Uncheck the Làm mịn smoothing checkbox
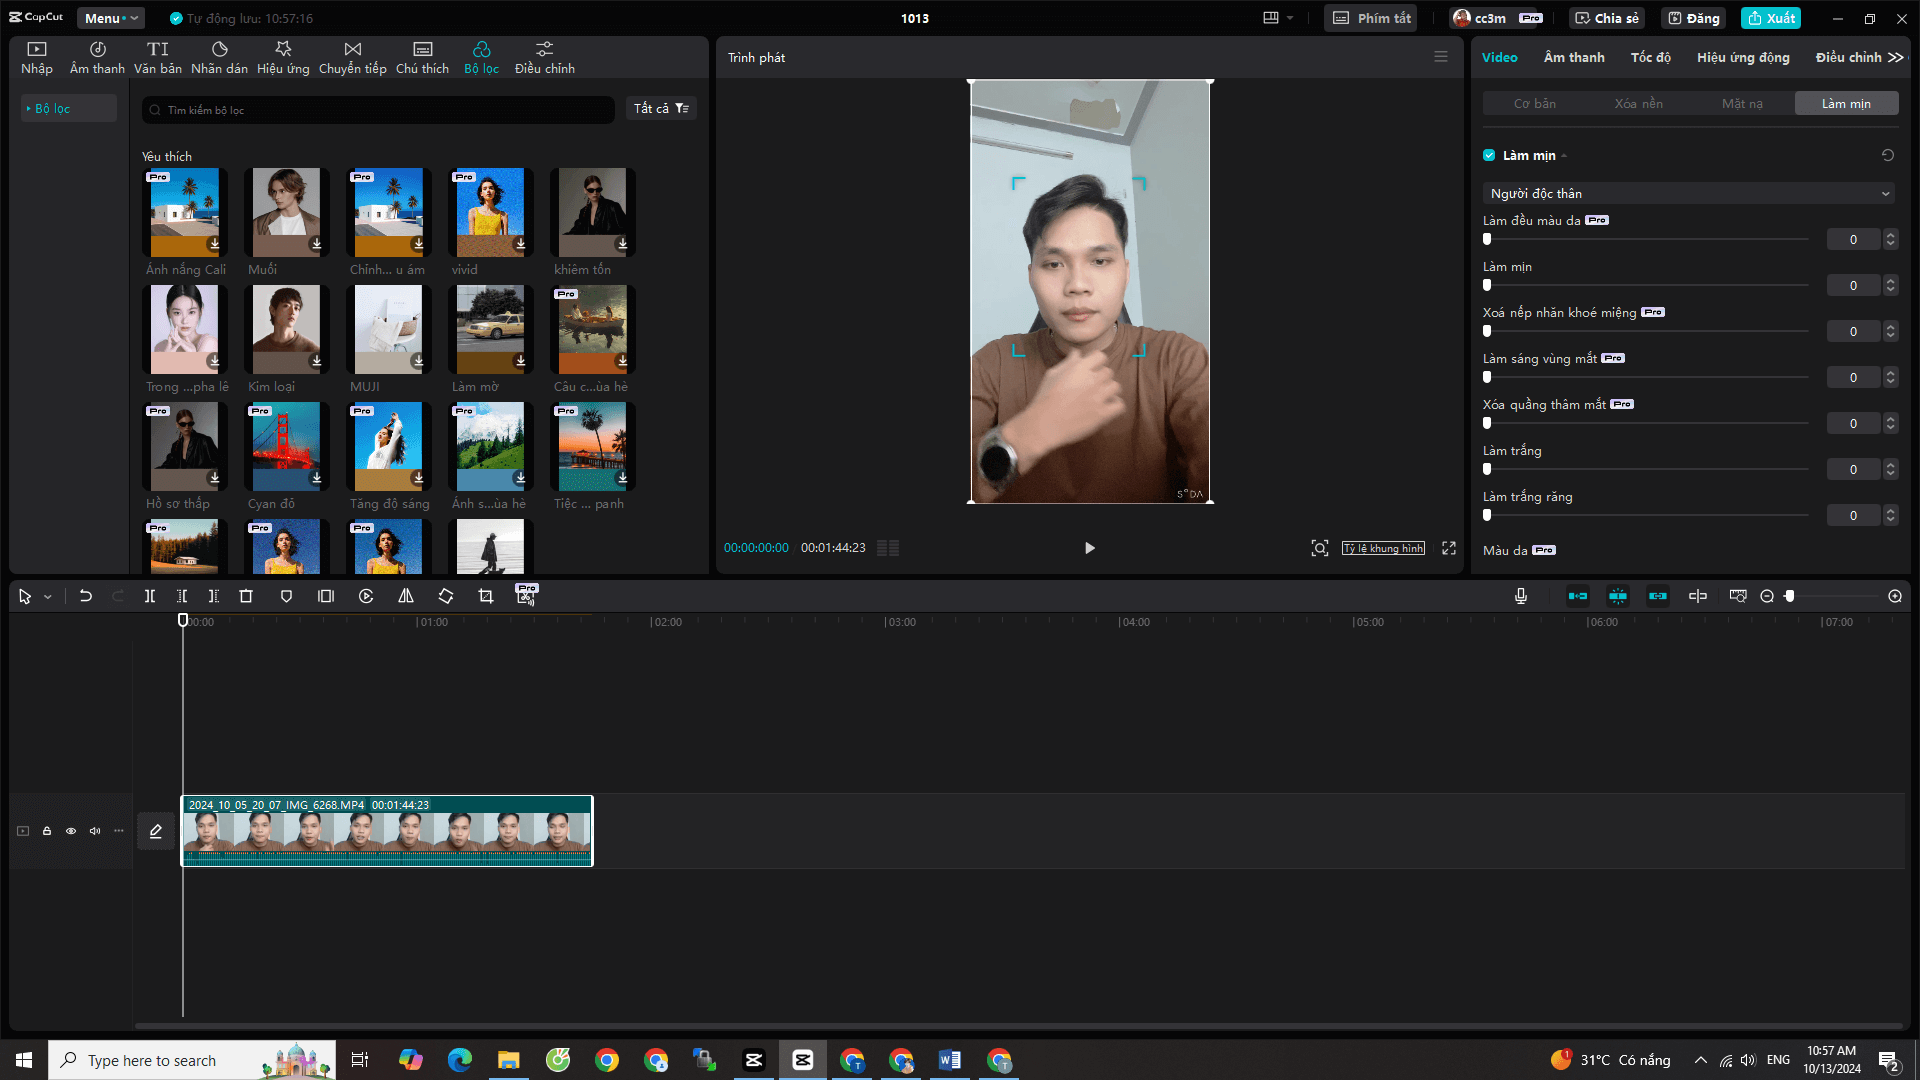The image size is (1920, 1080). click(1488, 155)
